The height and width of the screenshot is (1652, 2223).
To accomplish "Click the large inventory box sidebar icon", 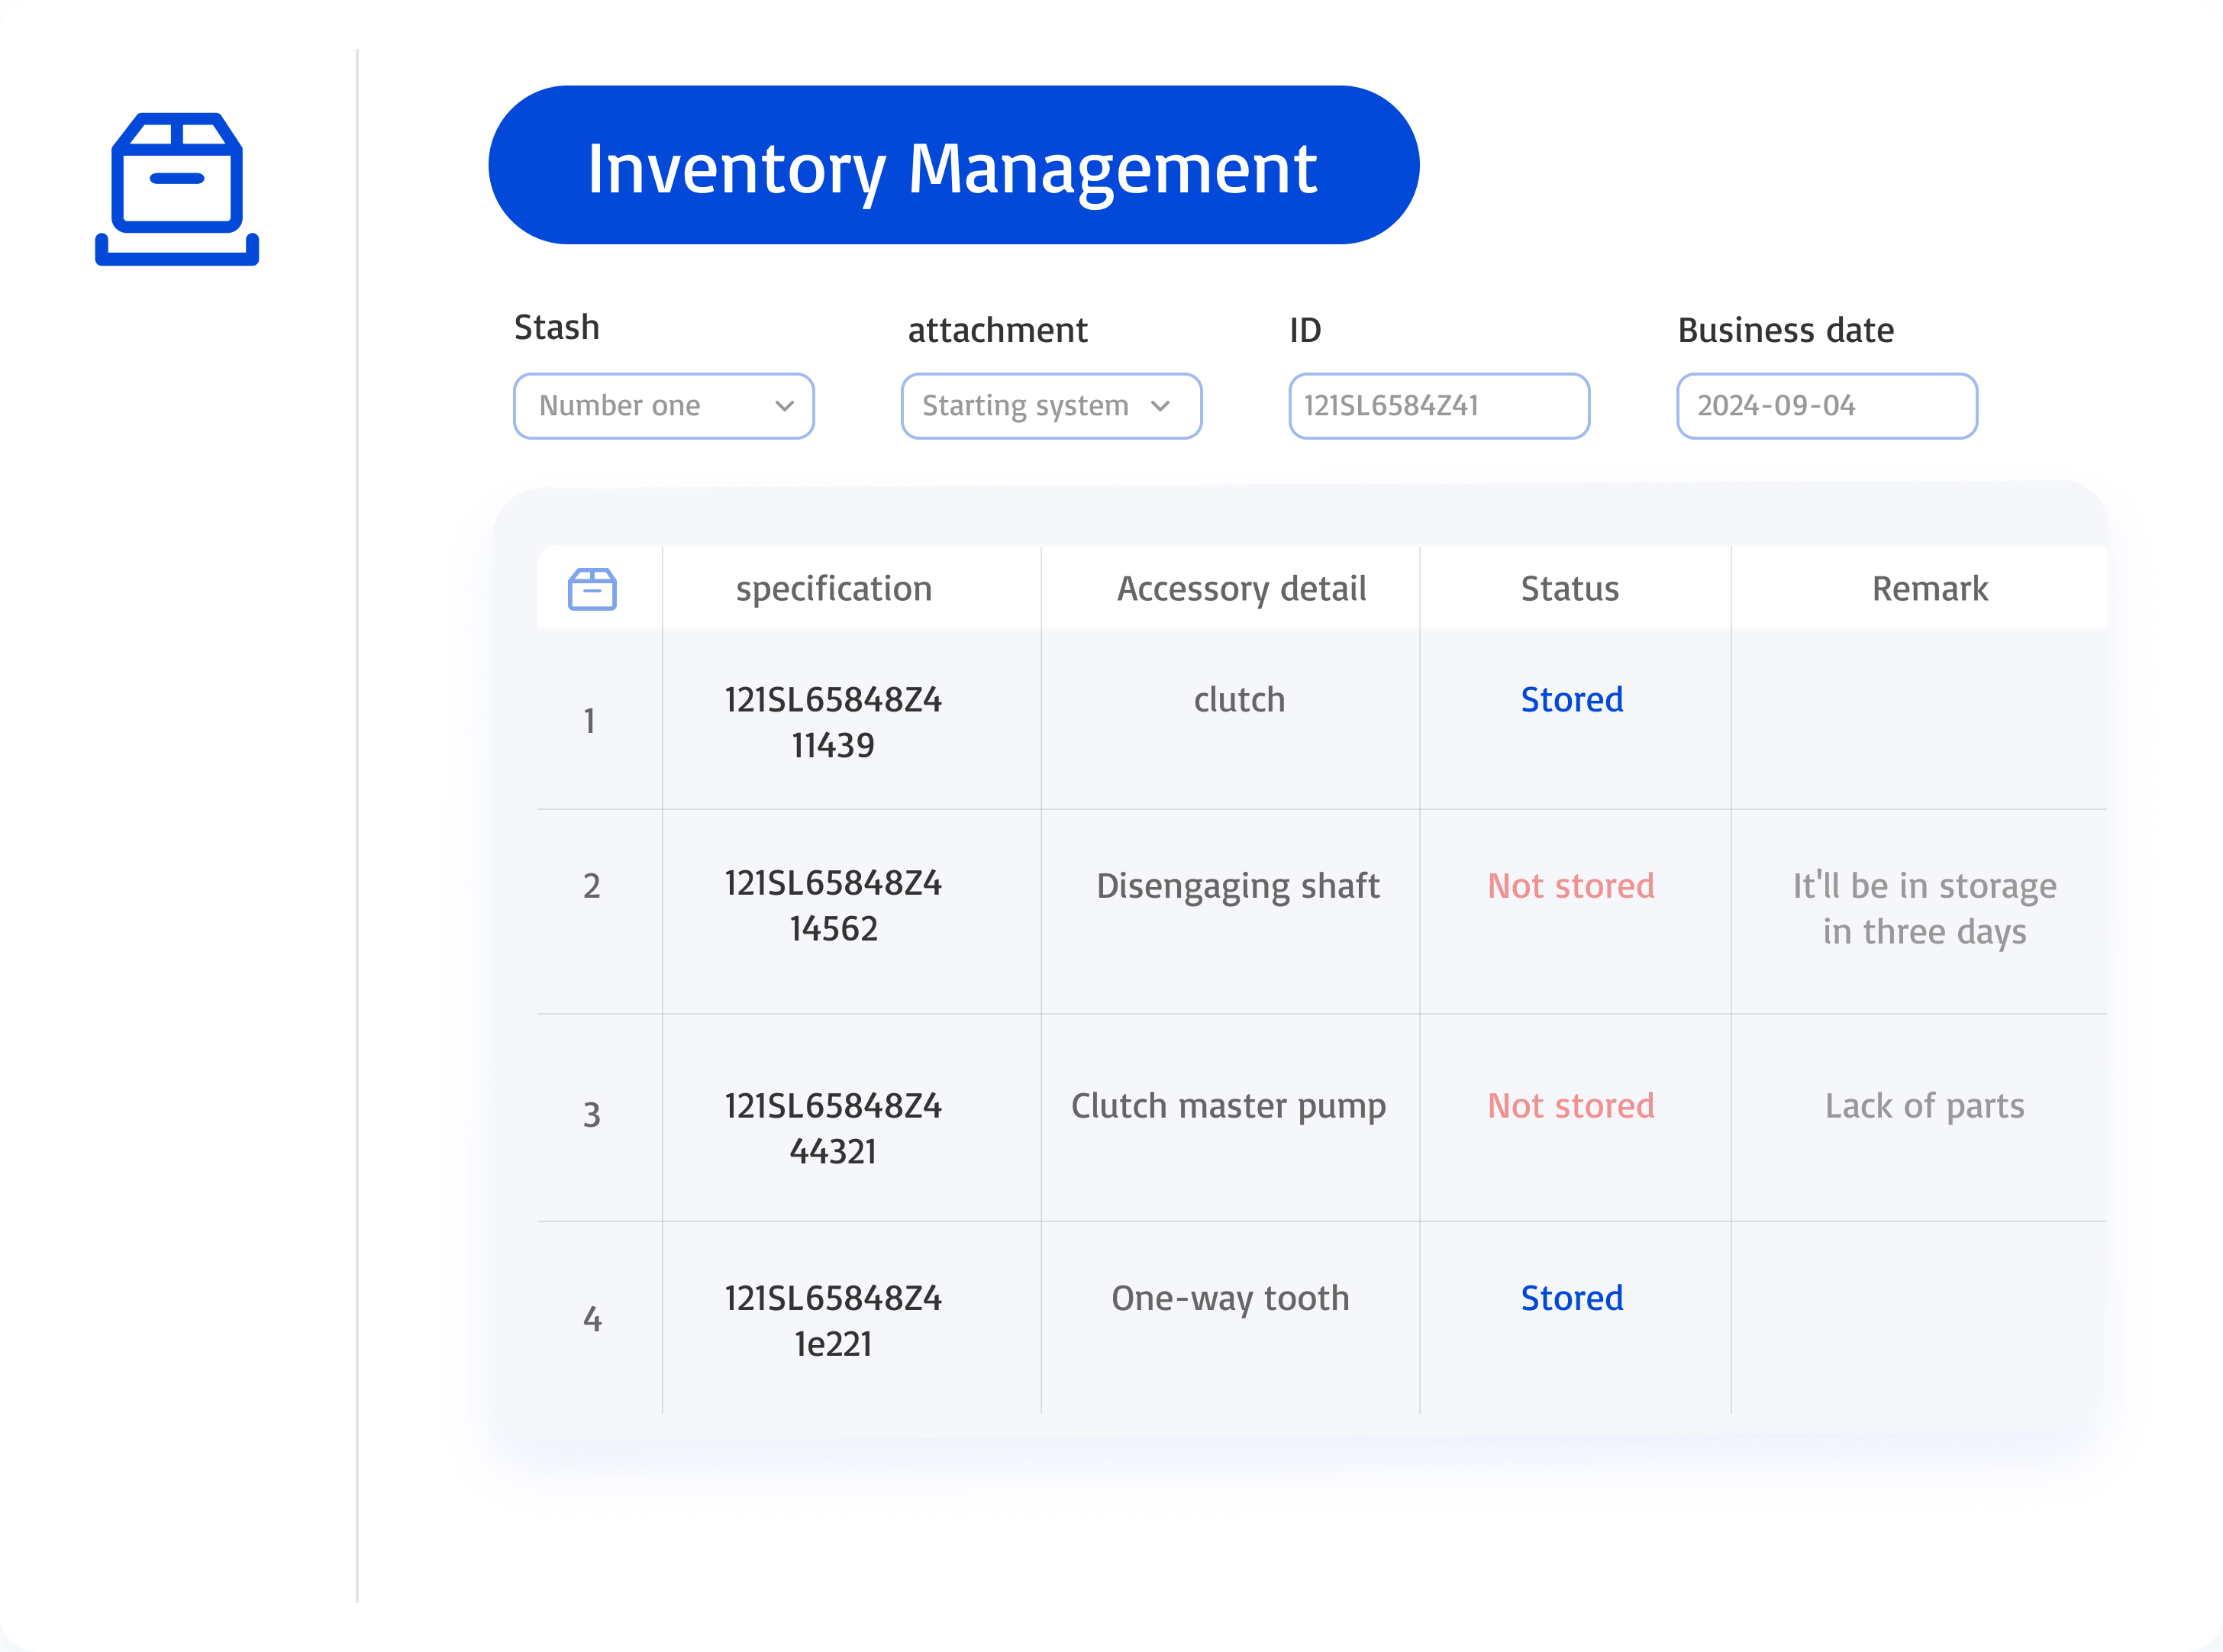I will (x=177, y=189).
